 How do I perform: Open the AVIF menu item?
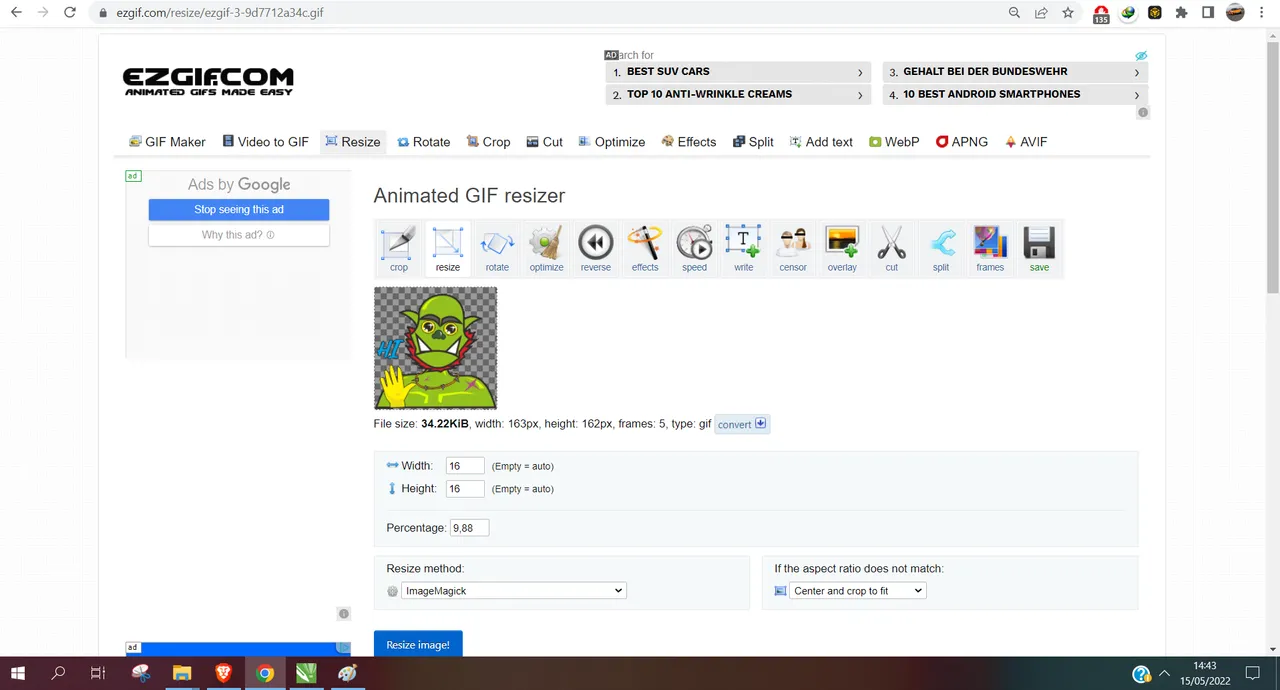1026,142
